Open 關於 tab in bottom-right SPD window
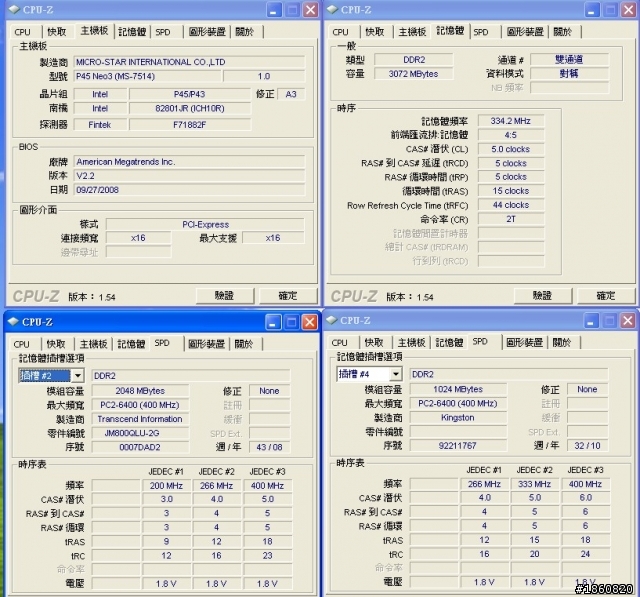Image resolution: width=640 pixels, height=597 pixels. 562,342
